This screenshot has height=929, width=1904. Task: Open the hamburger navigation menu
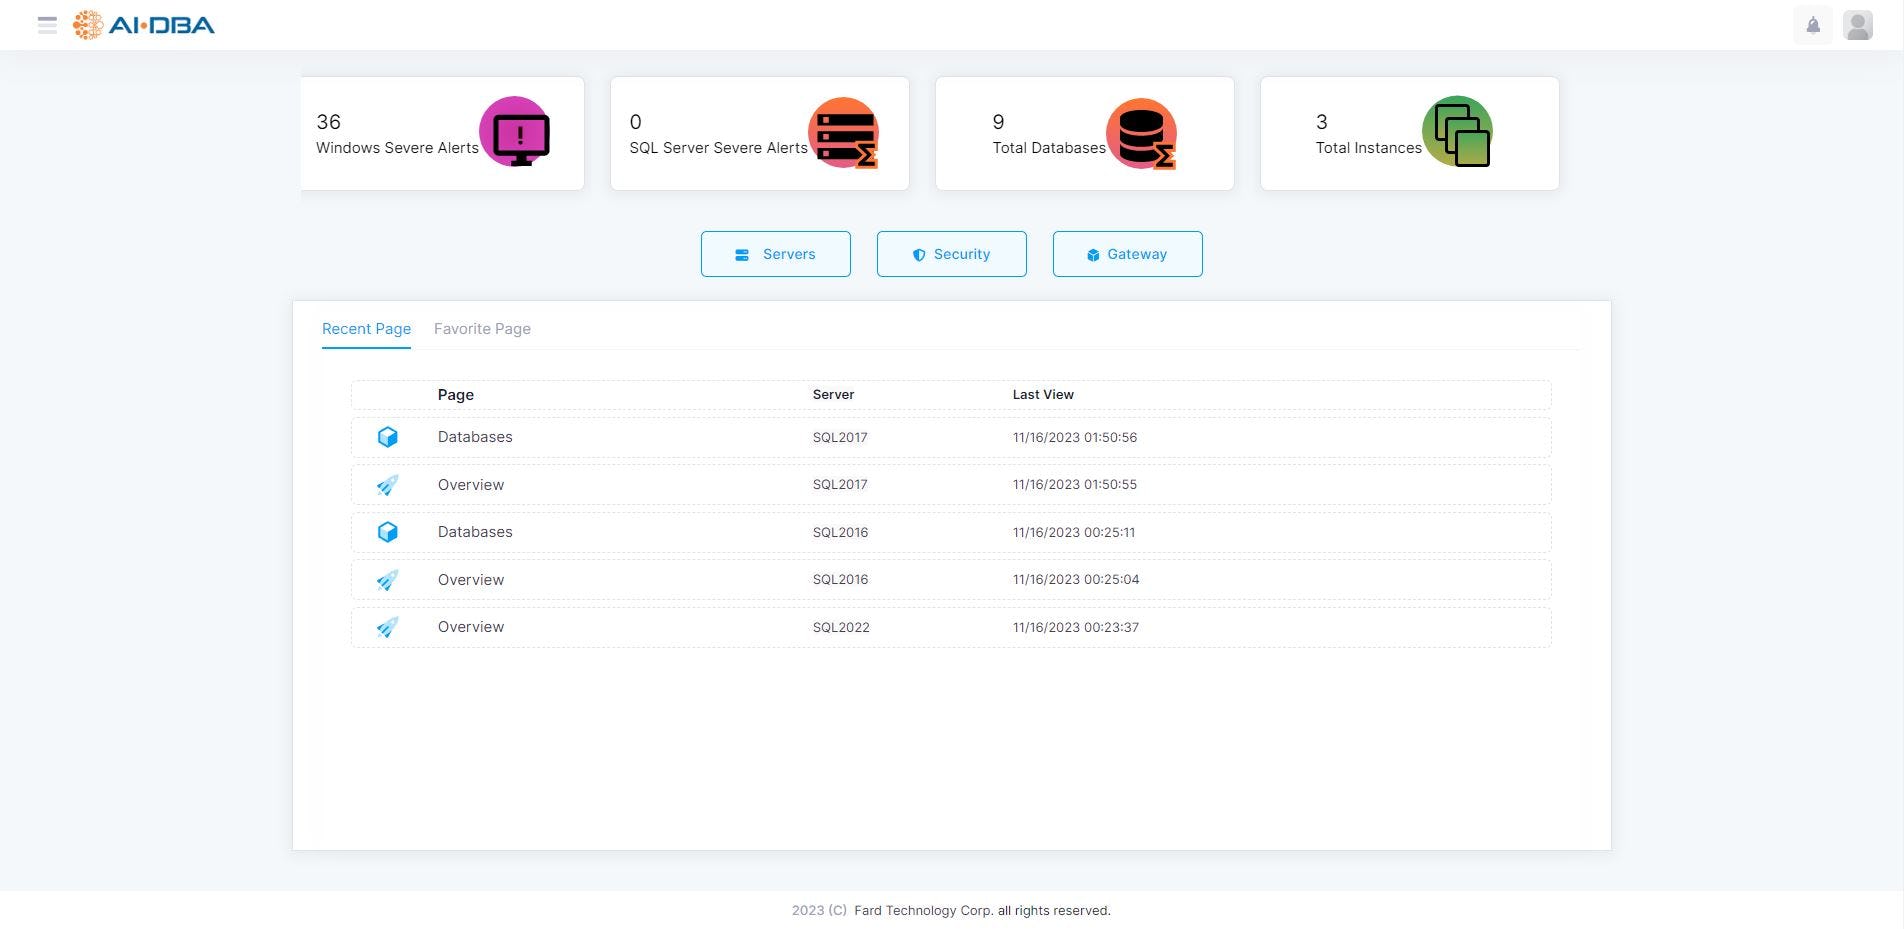[47, 25]
